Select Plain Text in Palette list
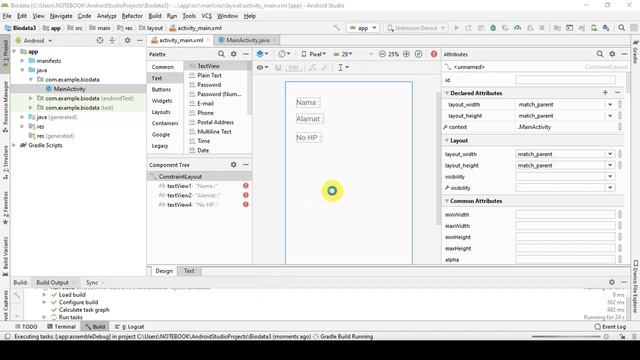 [x=209, y=75]
